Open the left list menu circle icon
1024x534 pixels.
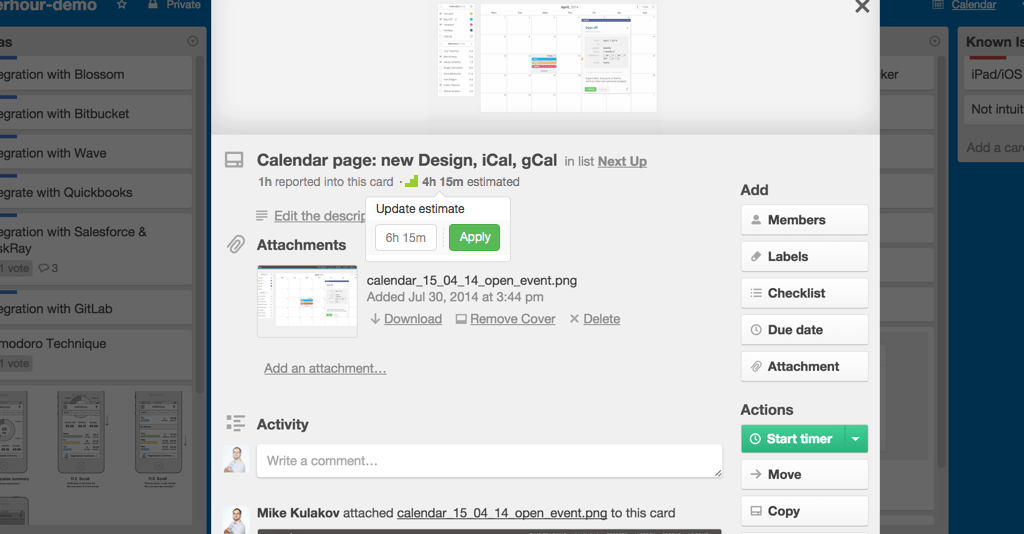click(x=193, y=41)
